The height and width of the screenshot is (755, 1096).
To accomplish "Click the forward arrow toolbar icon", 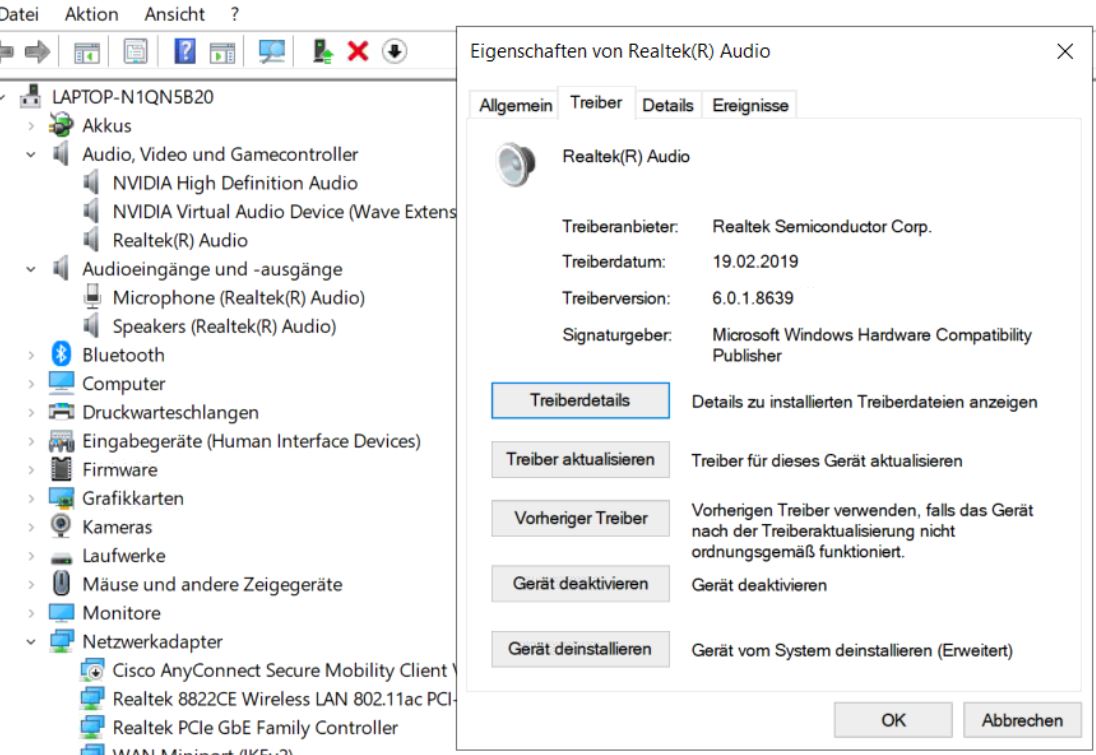I will click(x=37, y=51).
